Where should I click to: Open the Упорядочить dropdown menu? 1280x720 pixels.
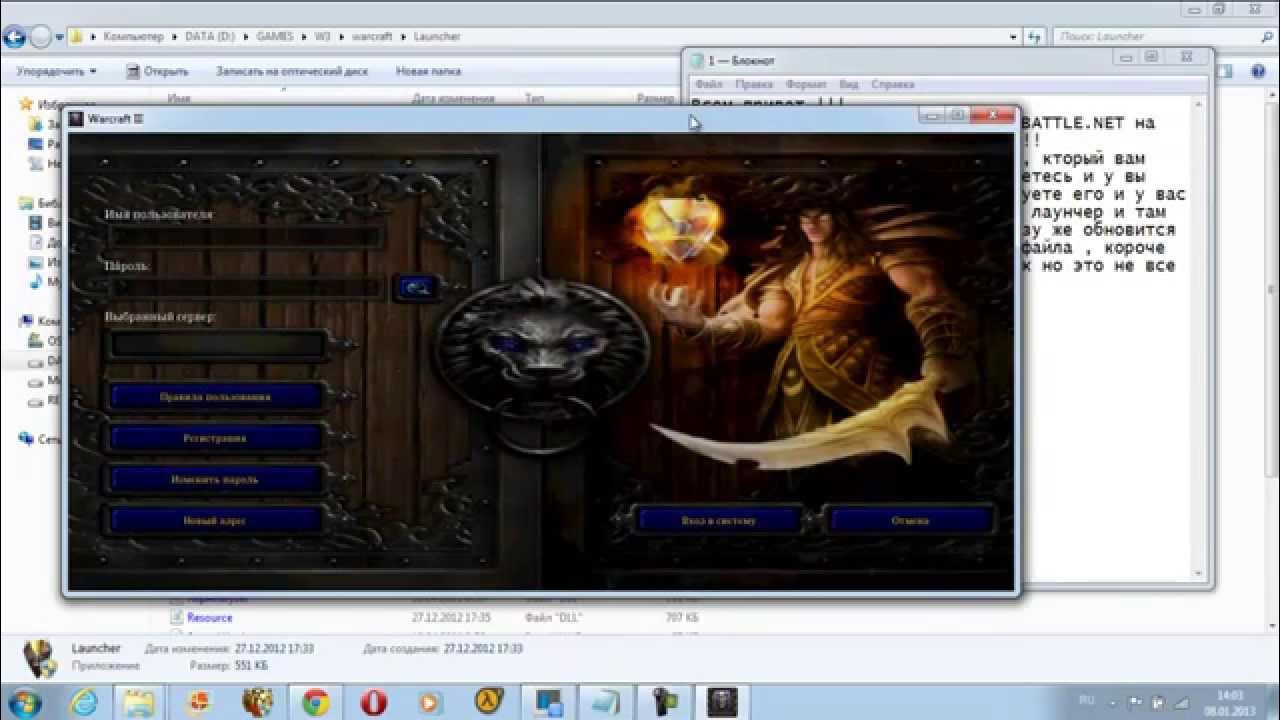[x=57, y=71]
